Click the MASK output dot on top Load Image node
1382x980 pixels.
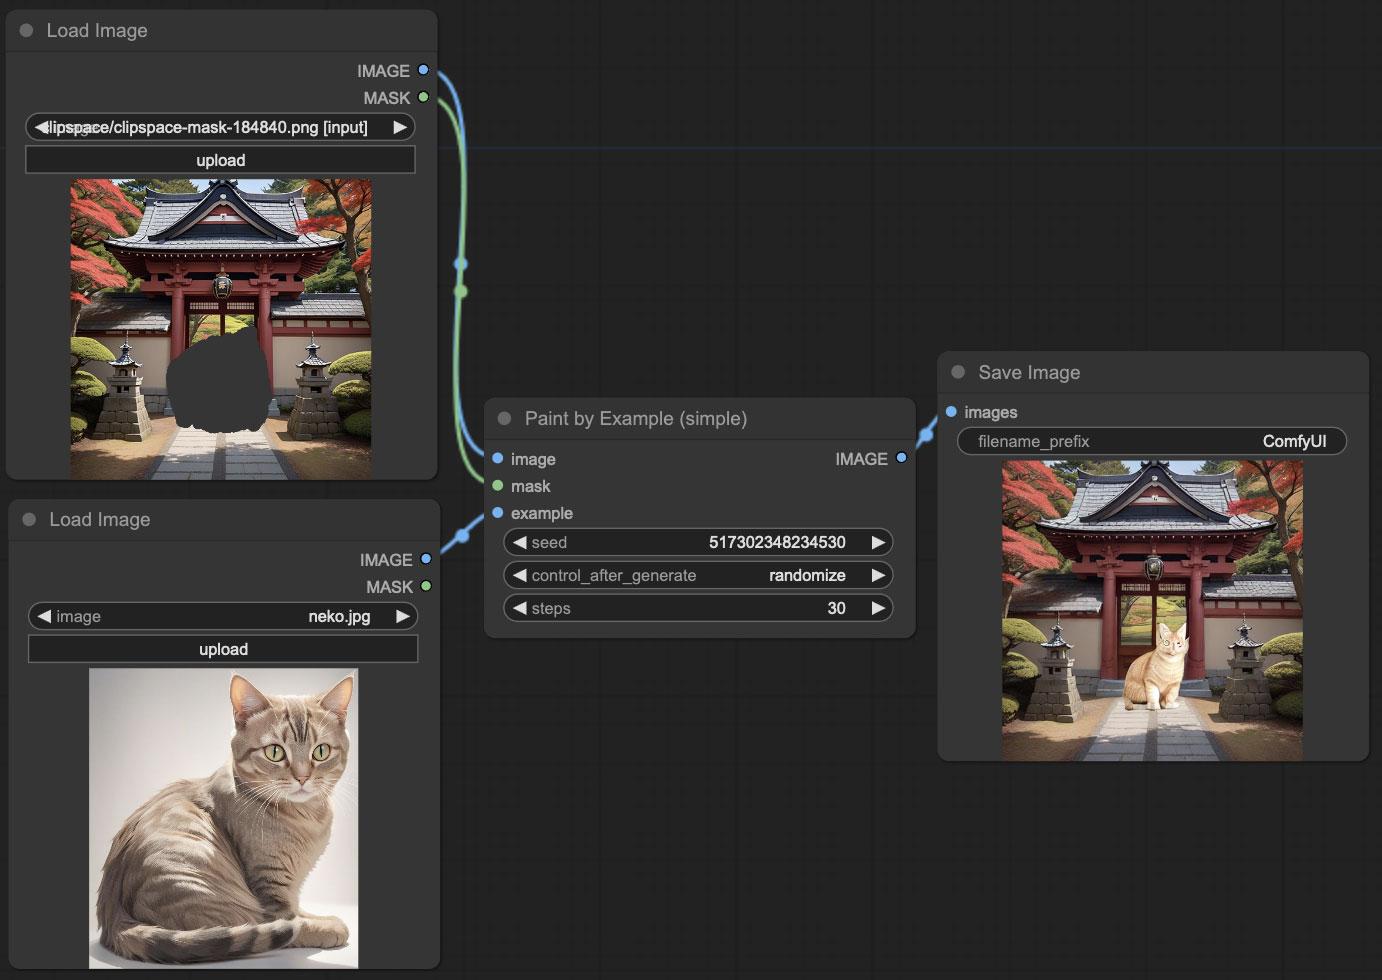(x=426, y=97)
